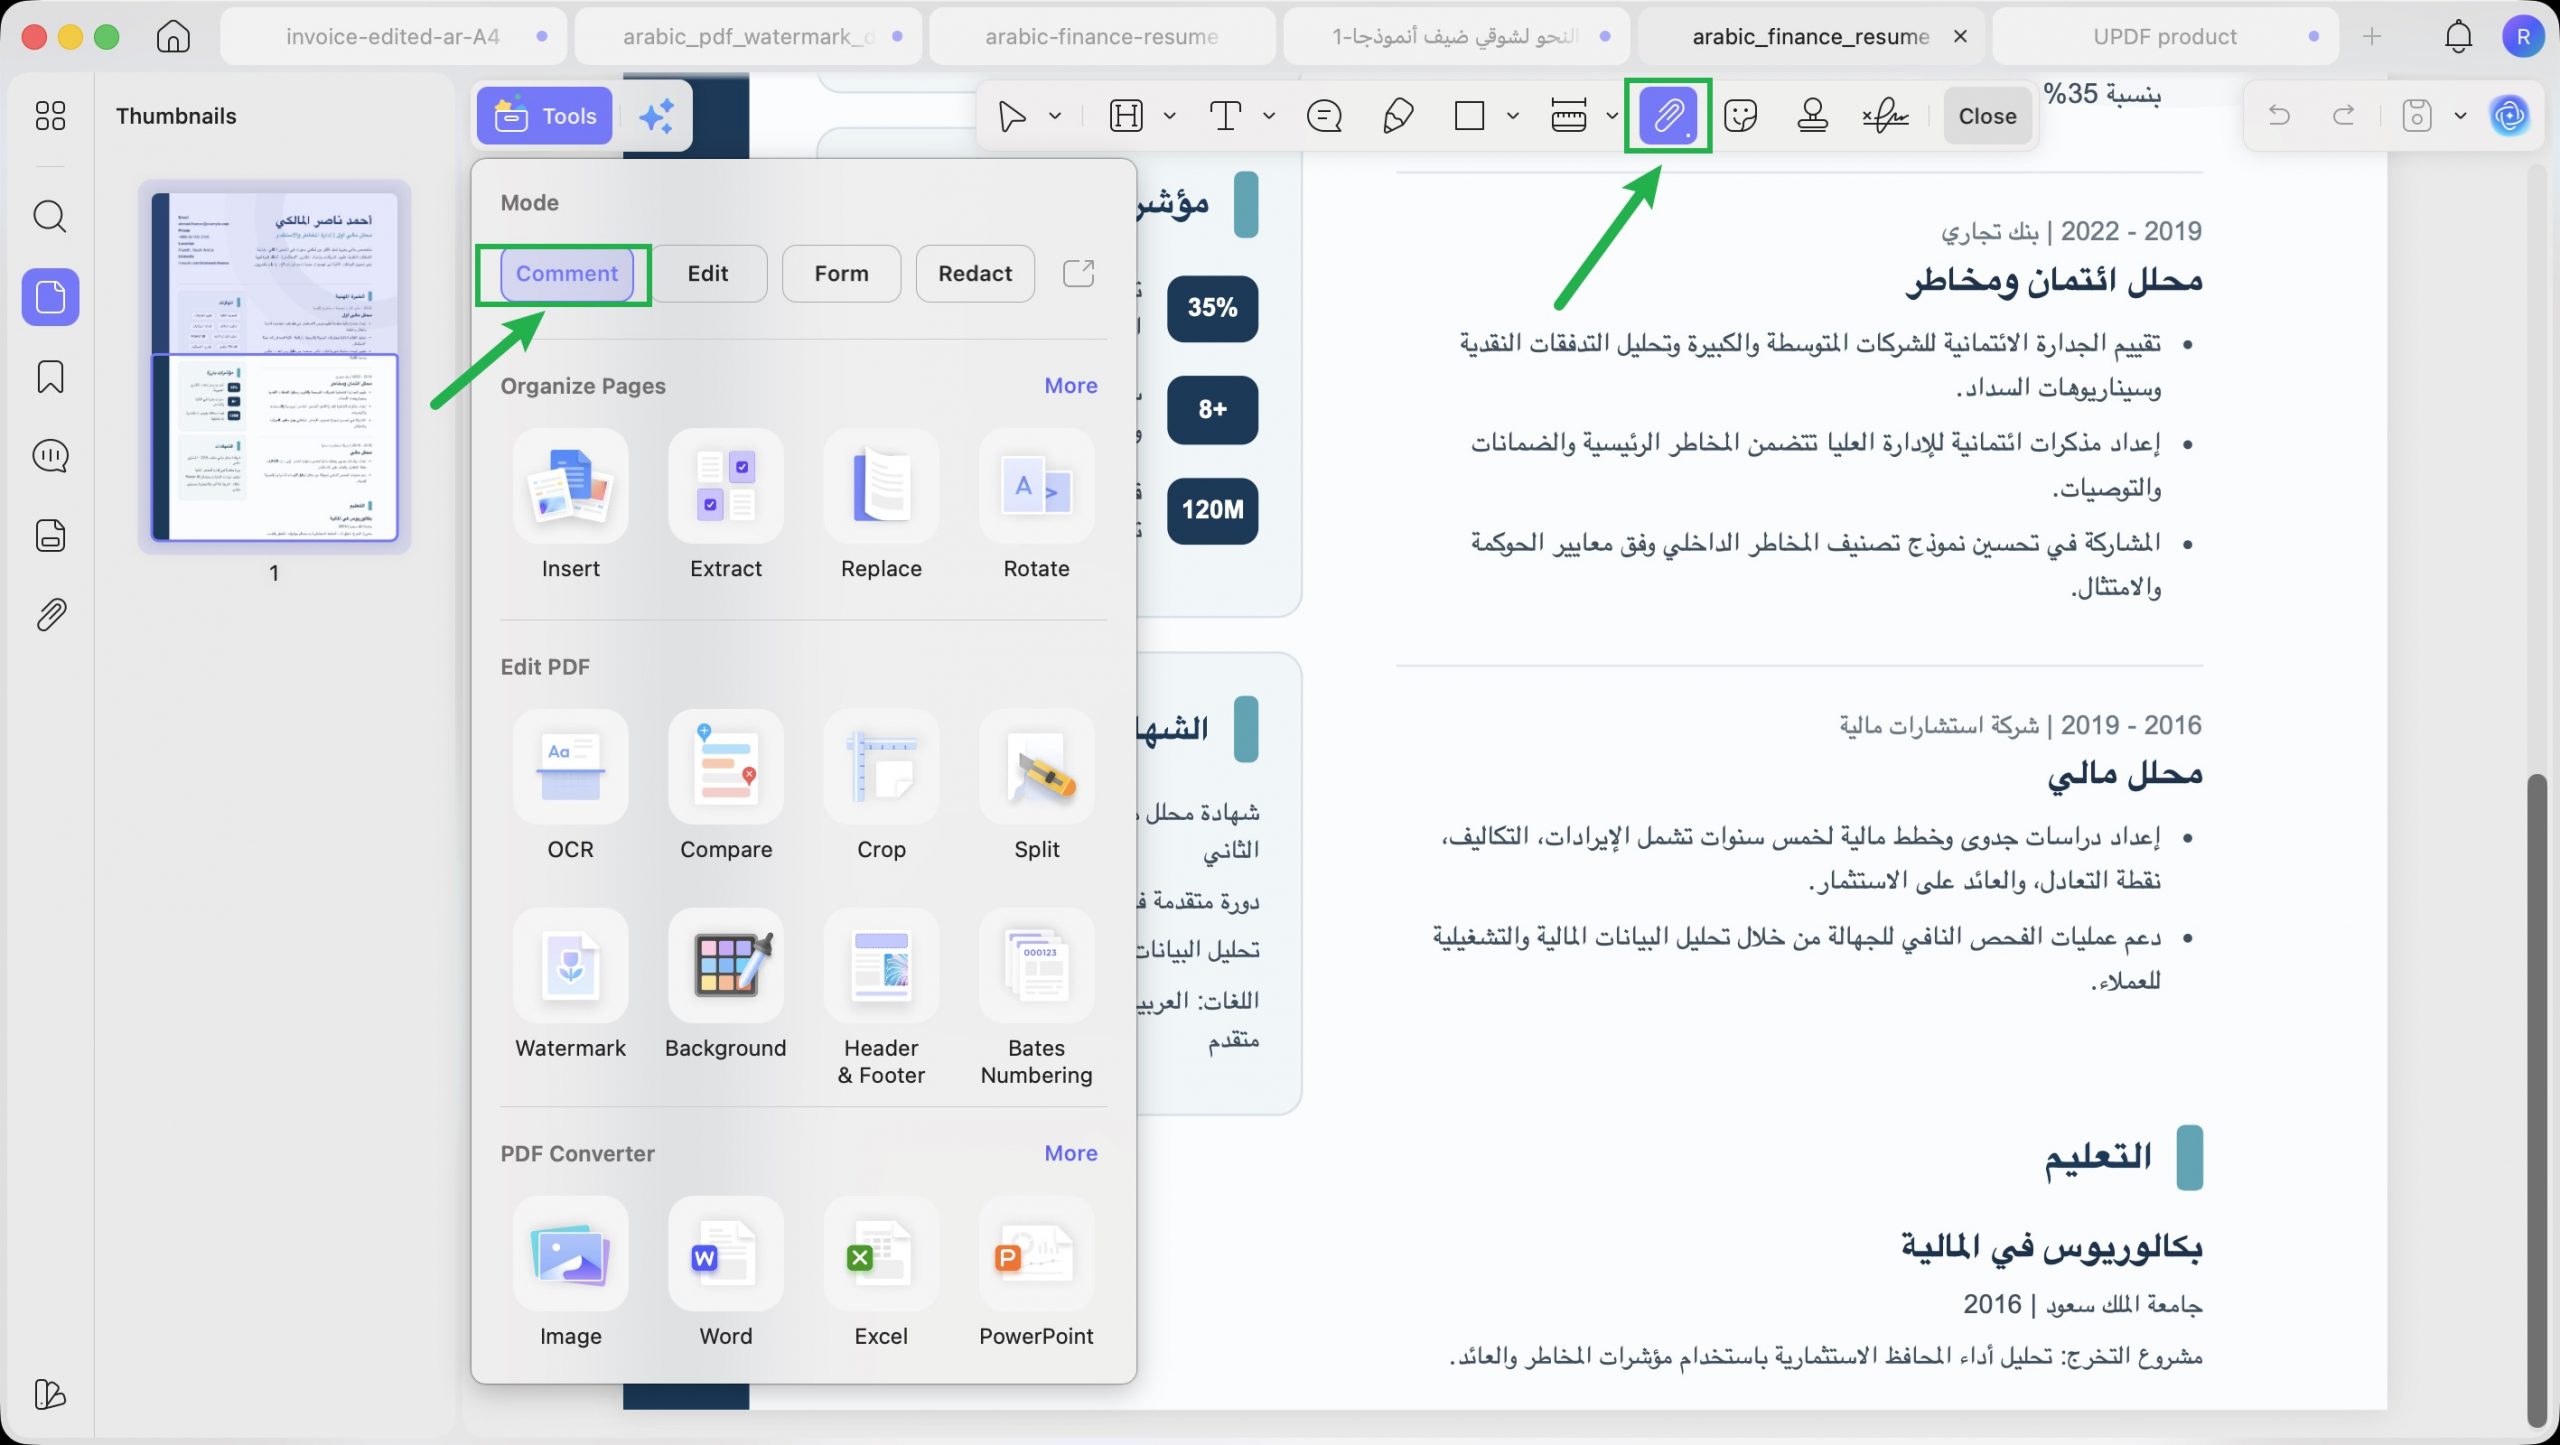Switch to UPDF product tab
This screenshot has width=2560, height=1445.
click(x=2165, y=37)
